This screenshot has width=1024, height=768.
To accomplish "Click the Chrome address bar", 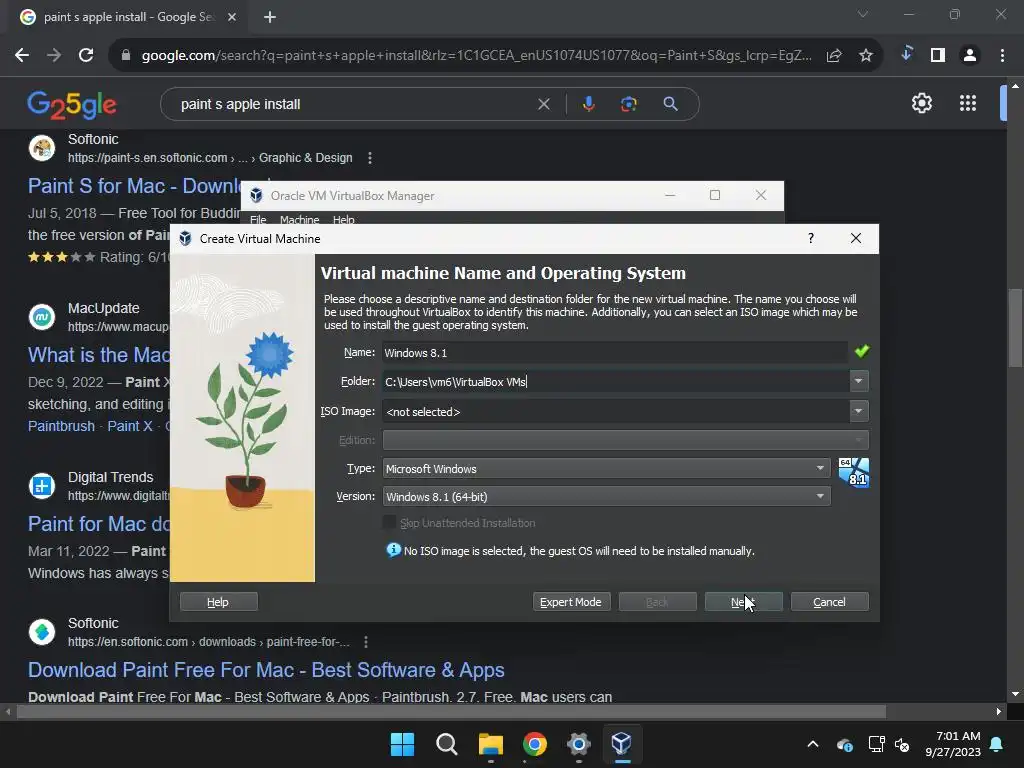I will coord(477,56).
